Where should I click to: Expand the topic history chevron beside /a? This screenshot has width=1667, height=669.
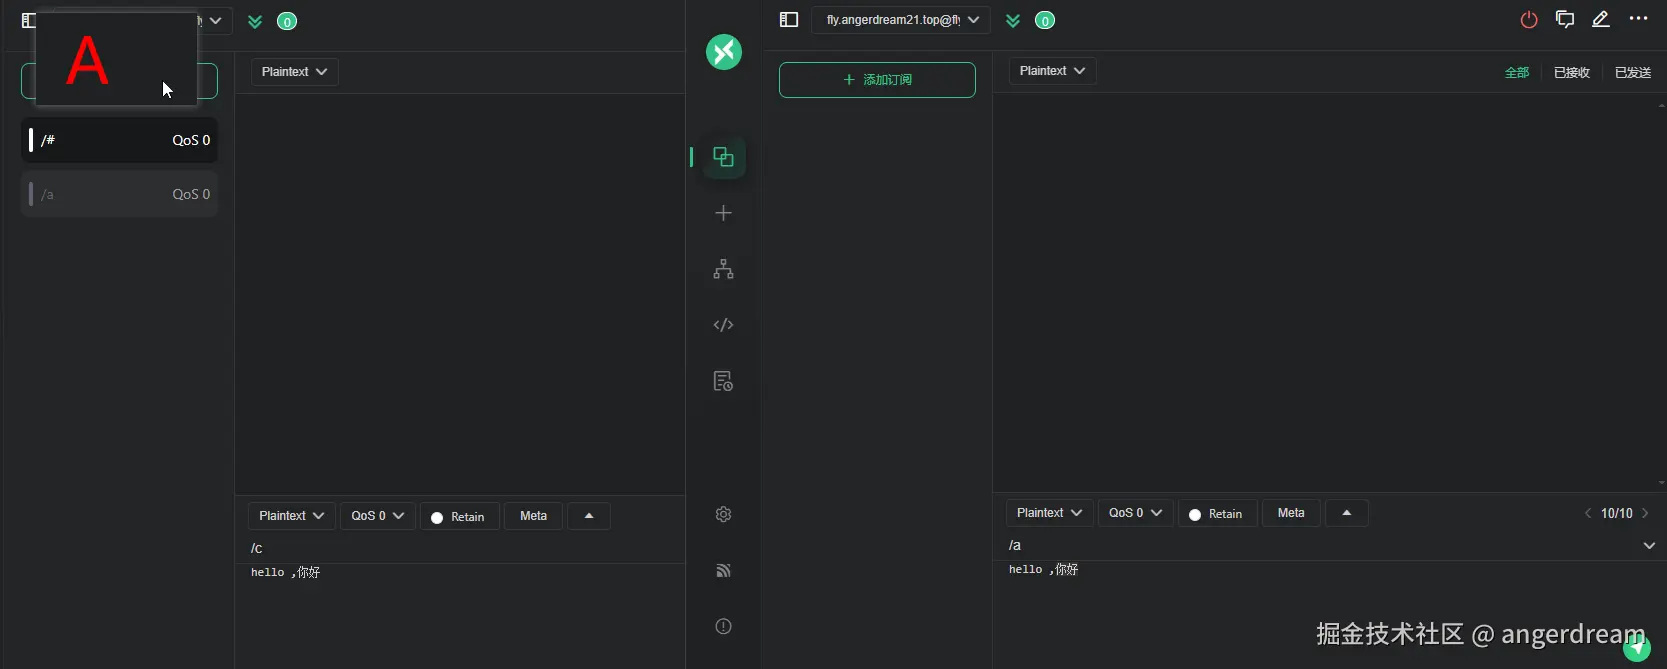click(x=1649, y=545)
